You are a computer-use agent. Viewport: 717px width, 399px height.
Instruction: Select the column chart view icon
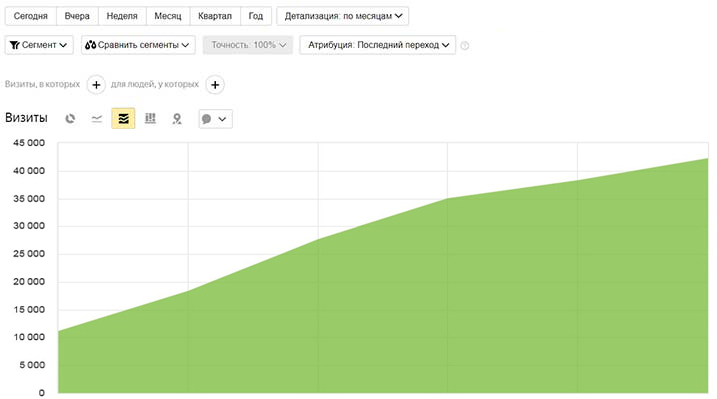[150, 119]
